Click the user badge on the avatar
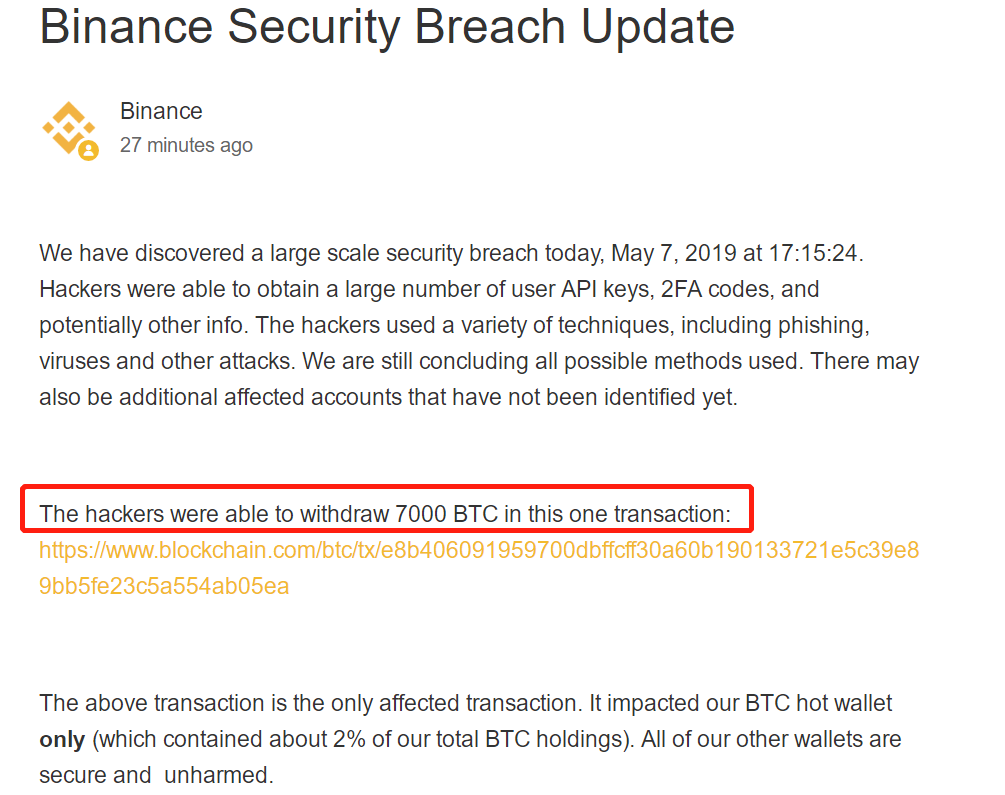This screenshot has height=795, width=1005. [89, 151]
